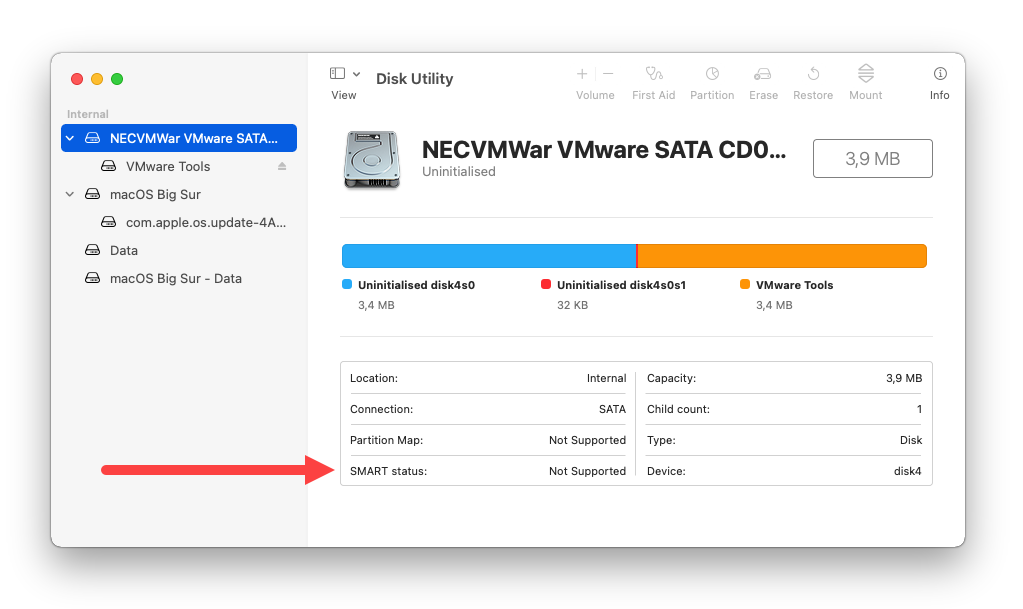Click the large hard disk image
Viewport: 1023px width, 609px height.
pyautogui.click(x=371, y=160)
